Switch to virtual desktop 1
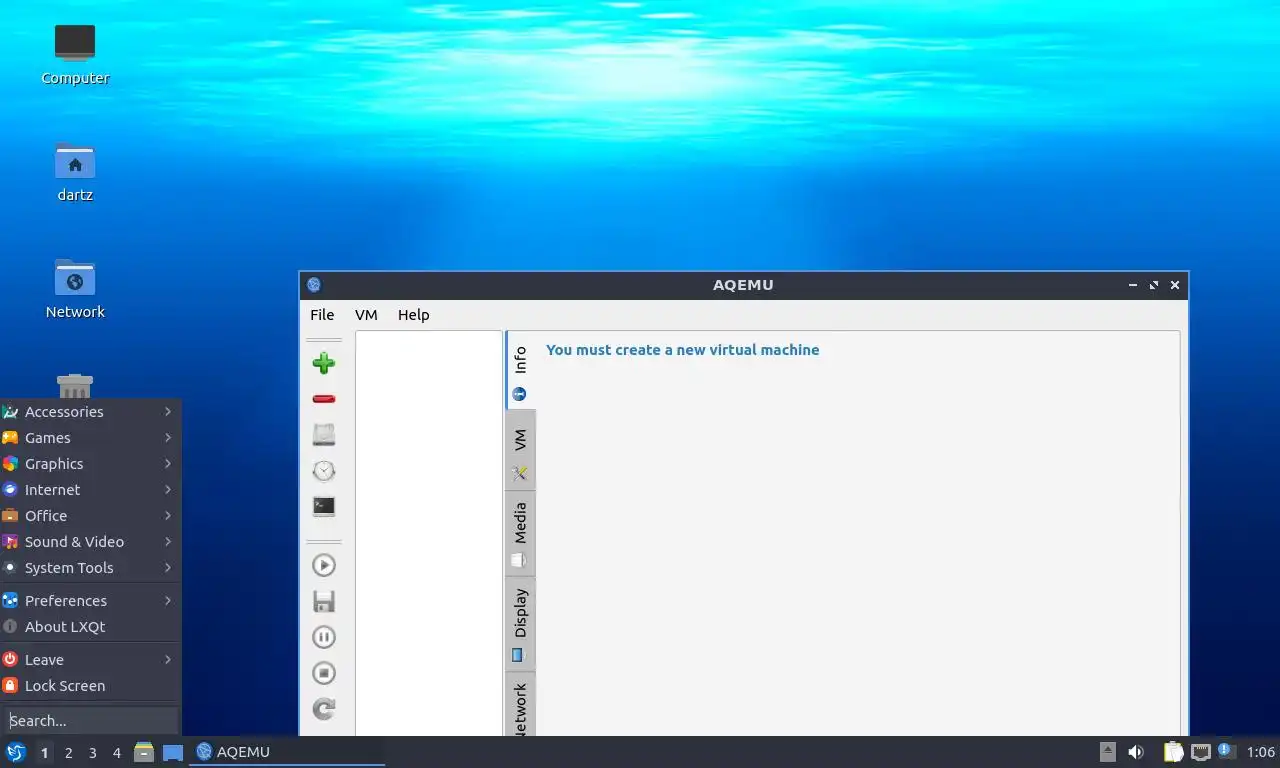This screenshot has width=1280, height=768. click(x=44, y=753)
